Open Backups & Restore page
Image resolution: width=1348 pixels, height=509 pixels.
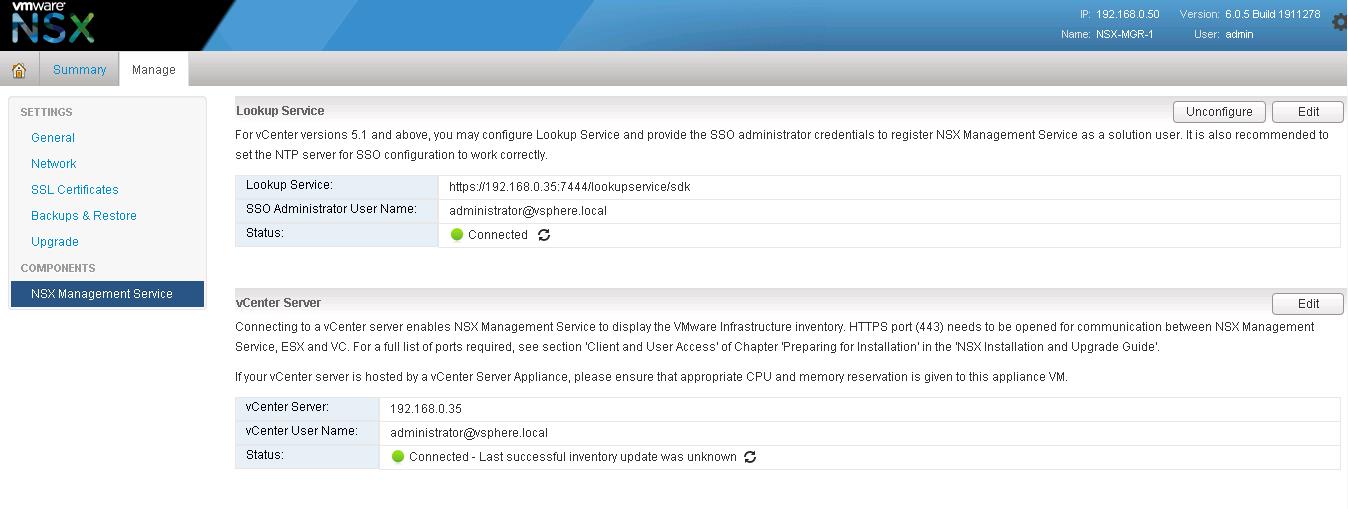click(84, 216)
